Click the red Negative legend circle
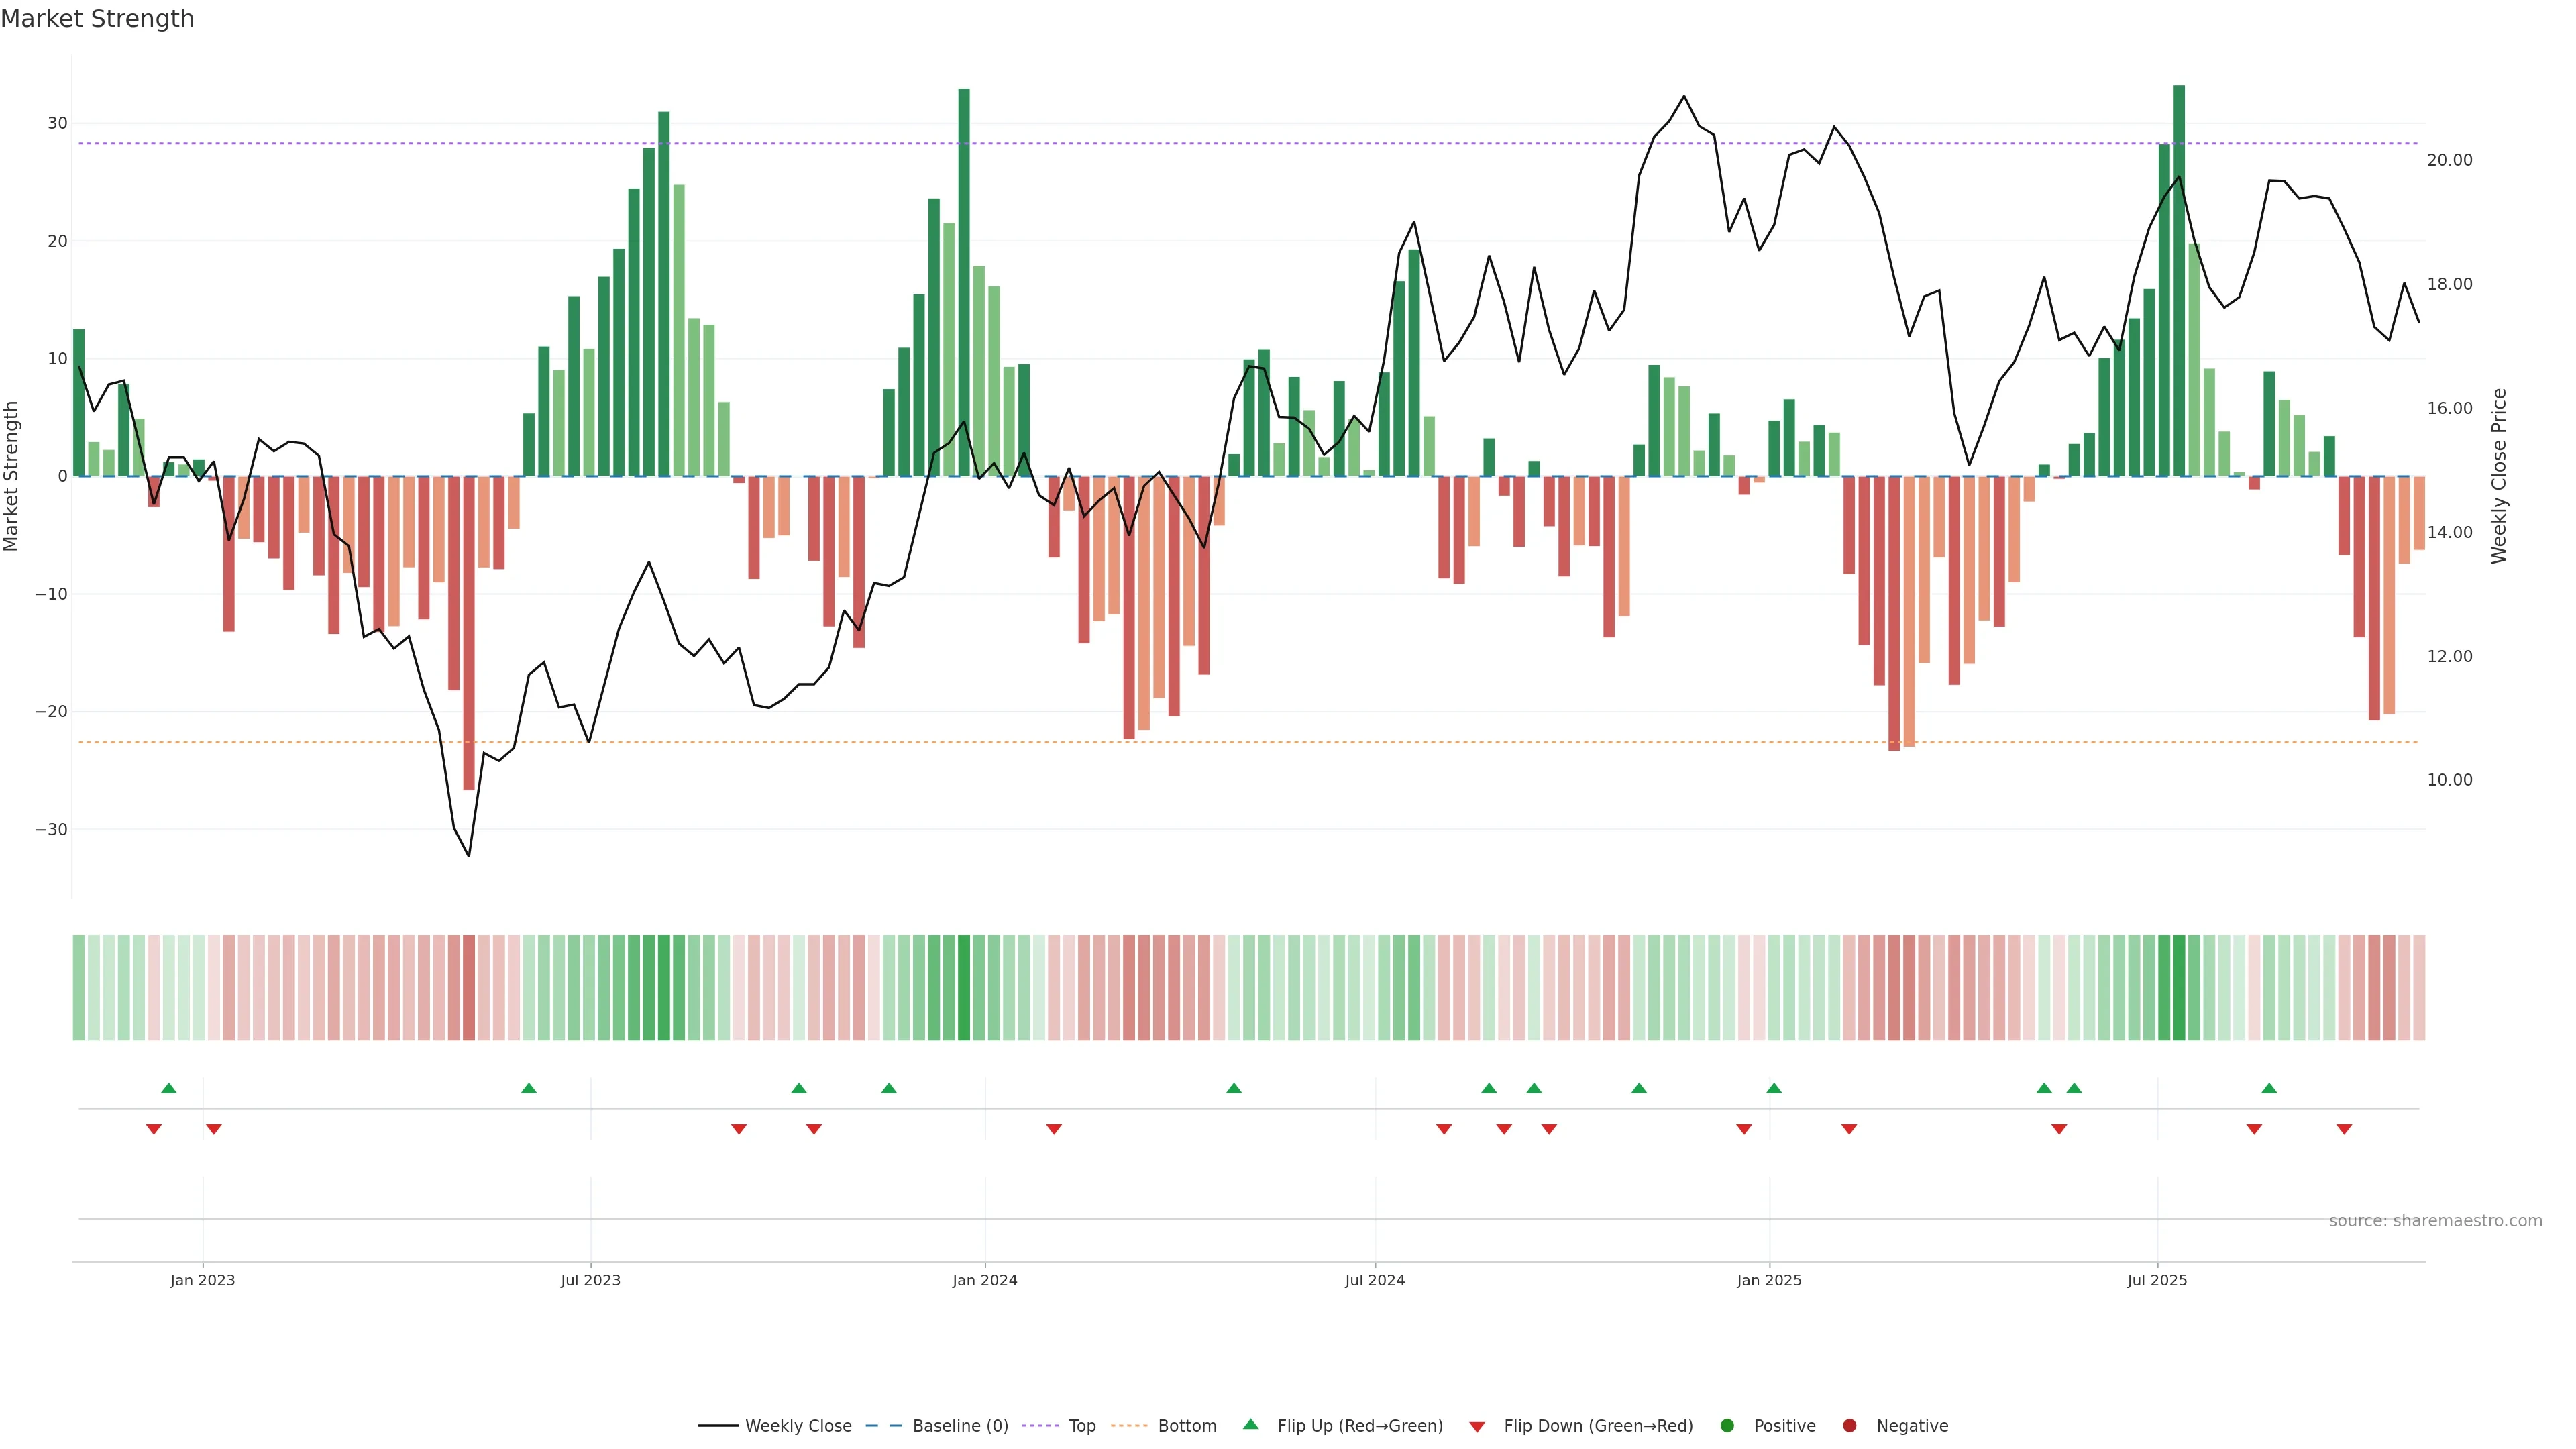 (x=1849, y=1426)
